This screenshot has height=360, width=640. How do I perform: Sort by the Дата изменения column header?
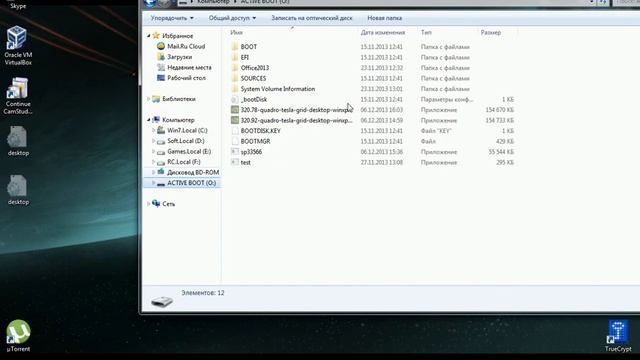[383, 32]
